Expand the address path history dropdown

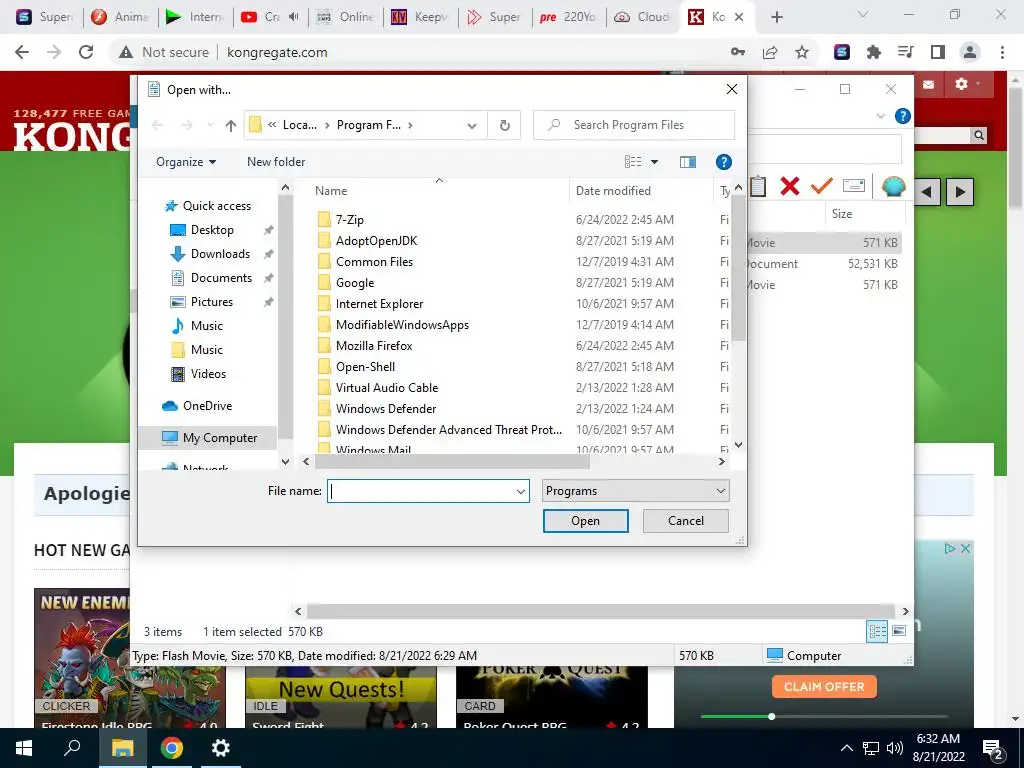(x=472, y=125)
